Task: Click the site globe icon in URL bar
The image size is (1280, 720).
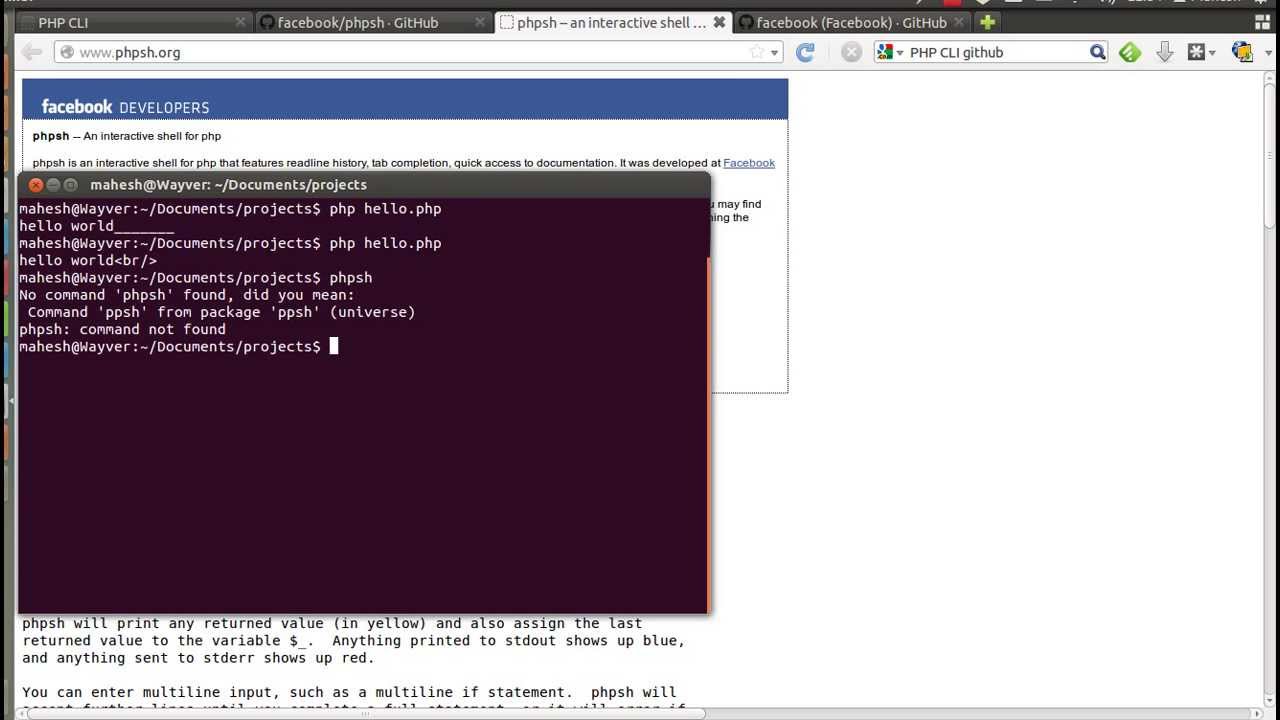Action: click(x=67, y=52)
